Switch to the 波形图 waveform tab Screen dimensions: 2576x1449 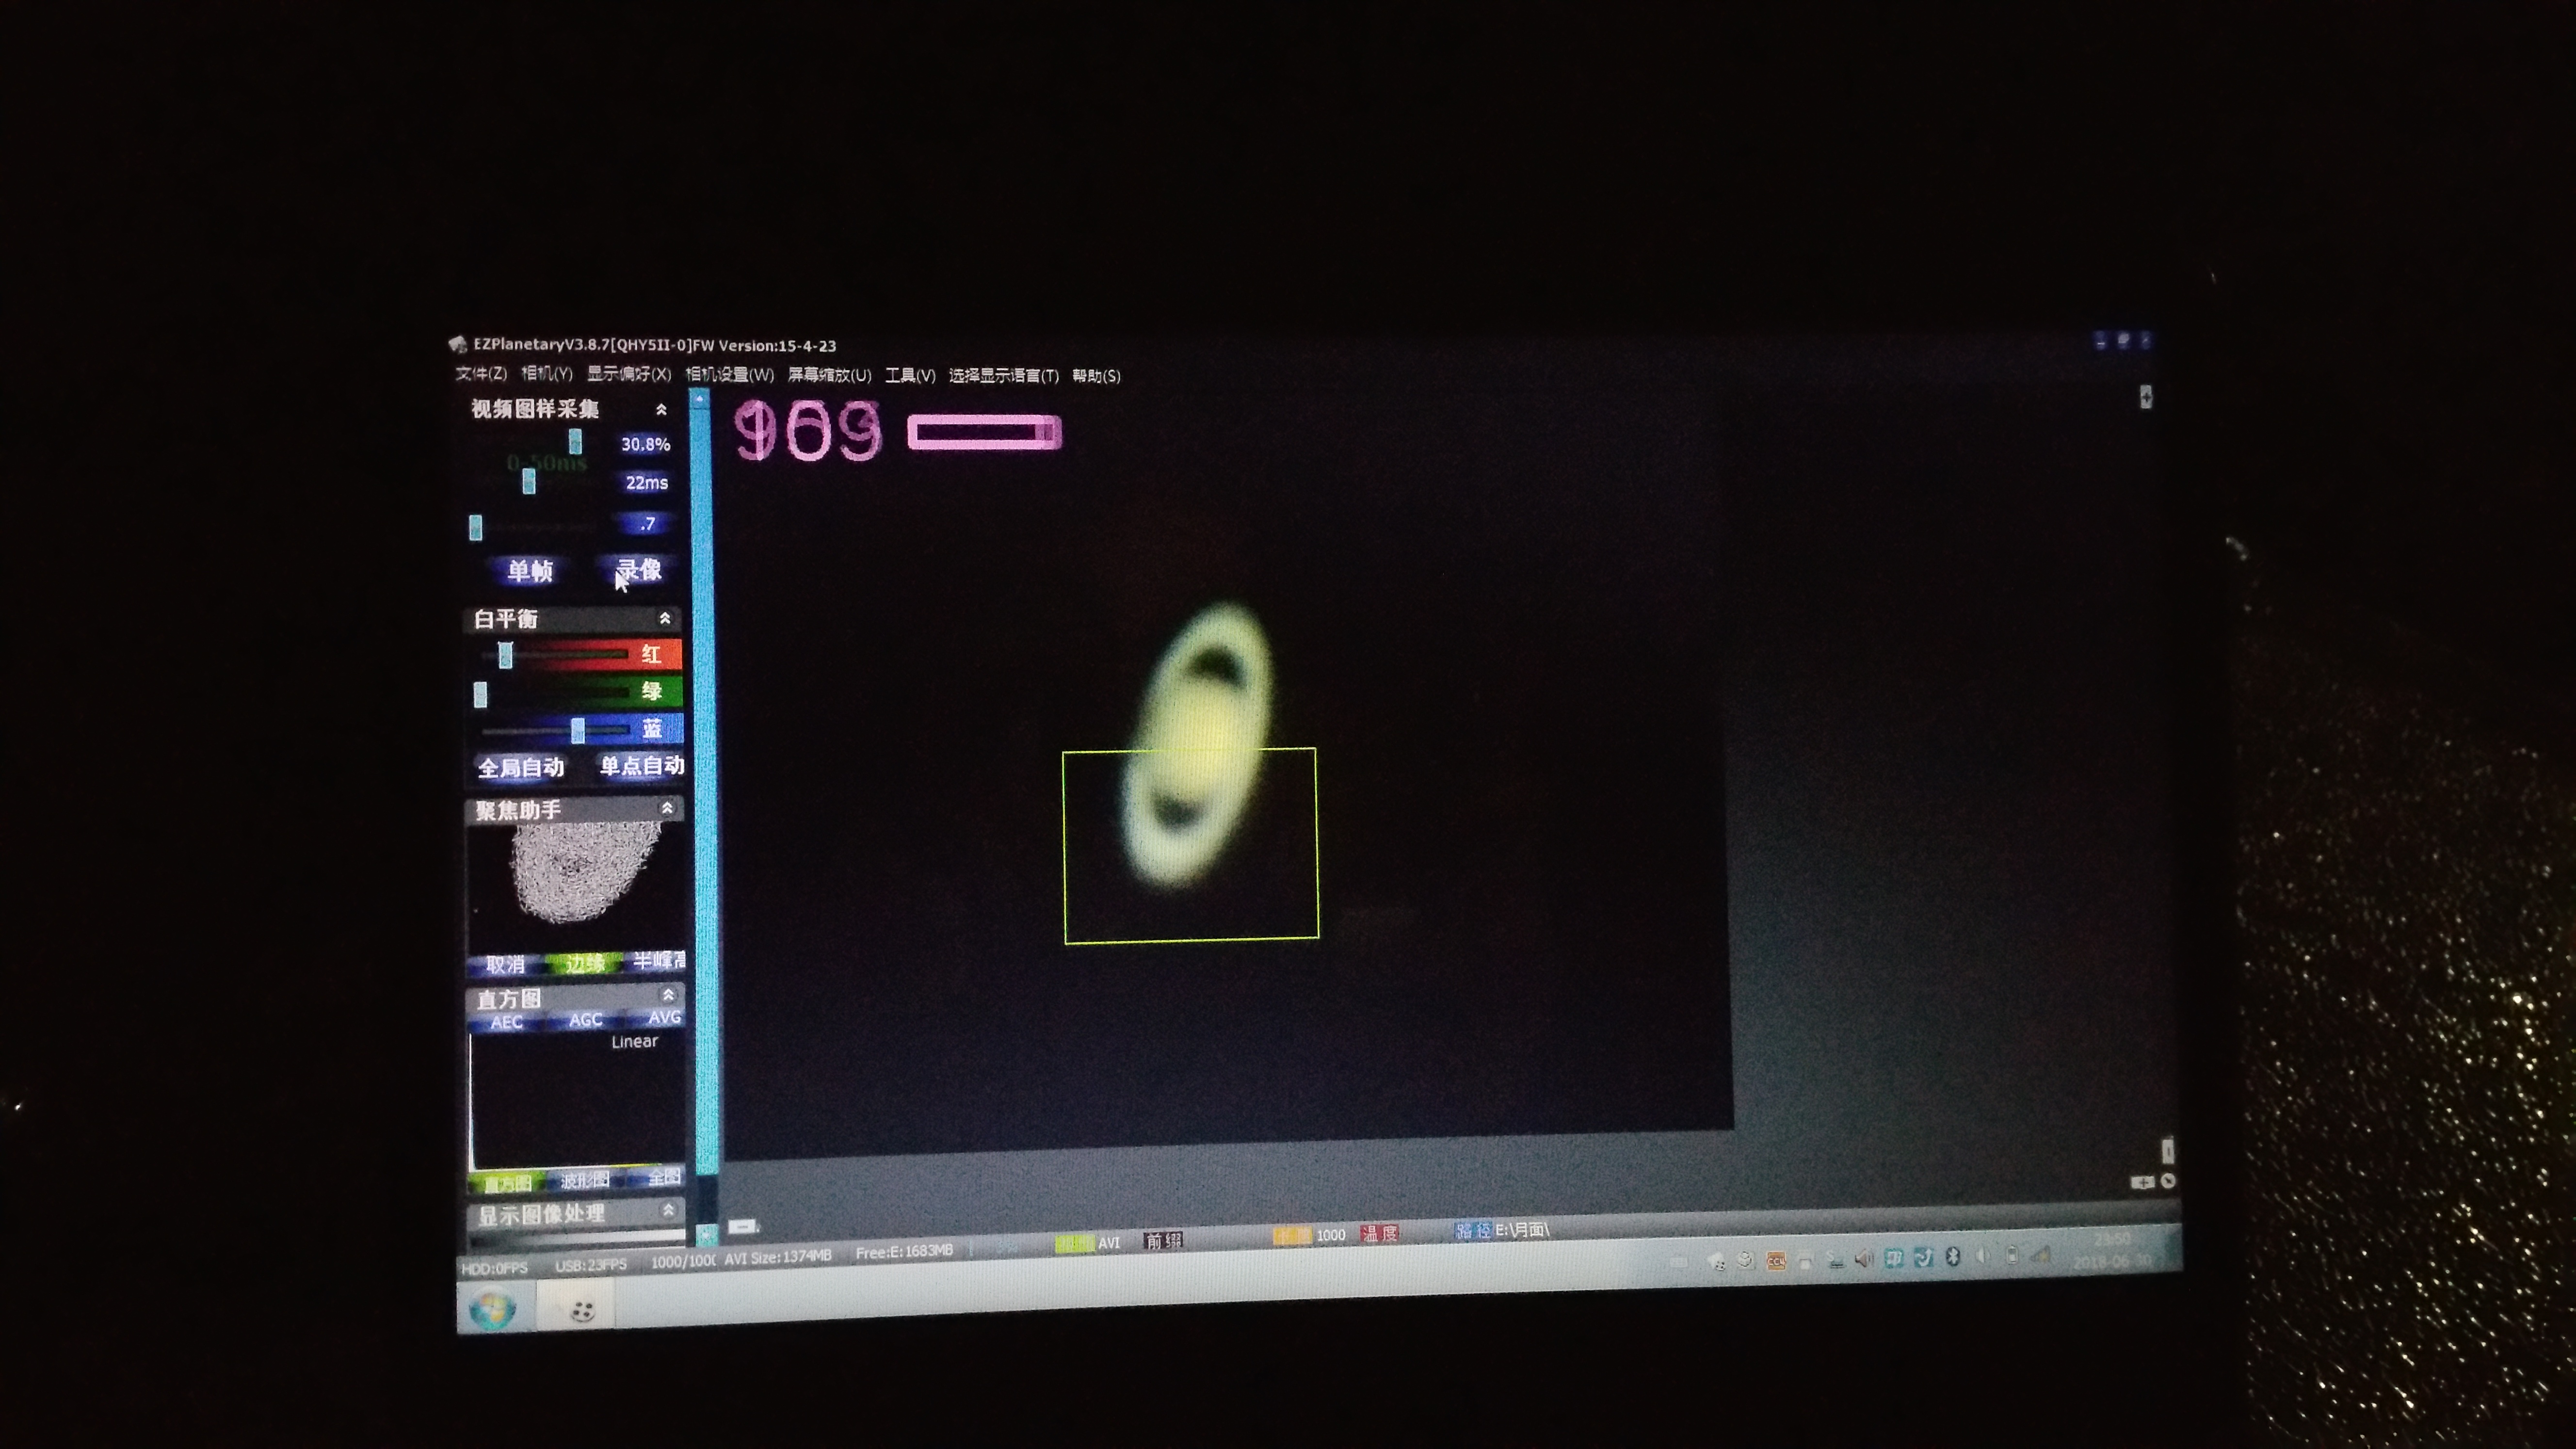tap(585, 1181)
